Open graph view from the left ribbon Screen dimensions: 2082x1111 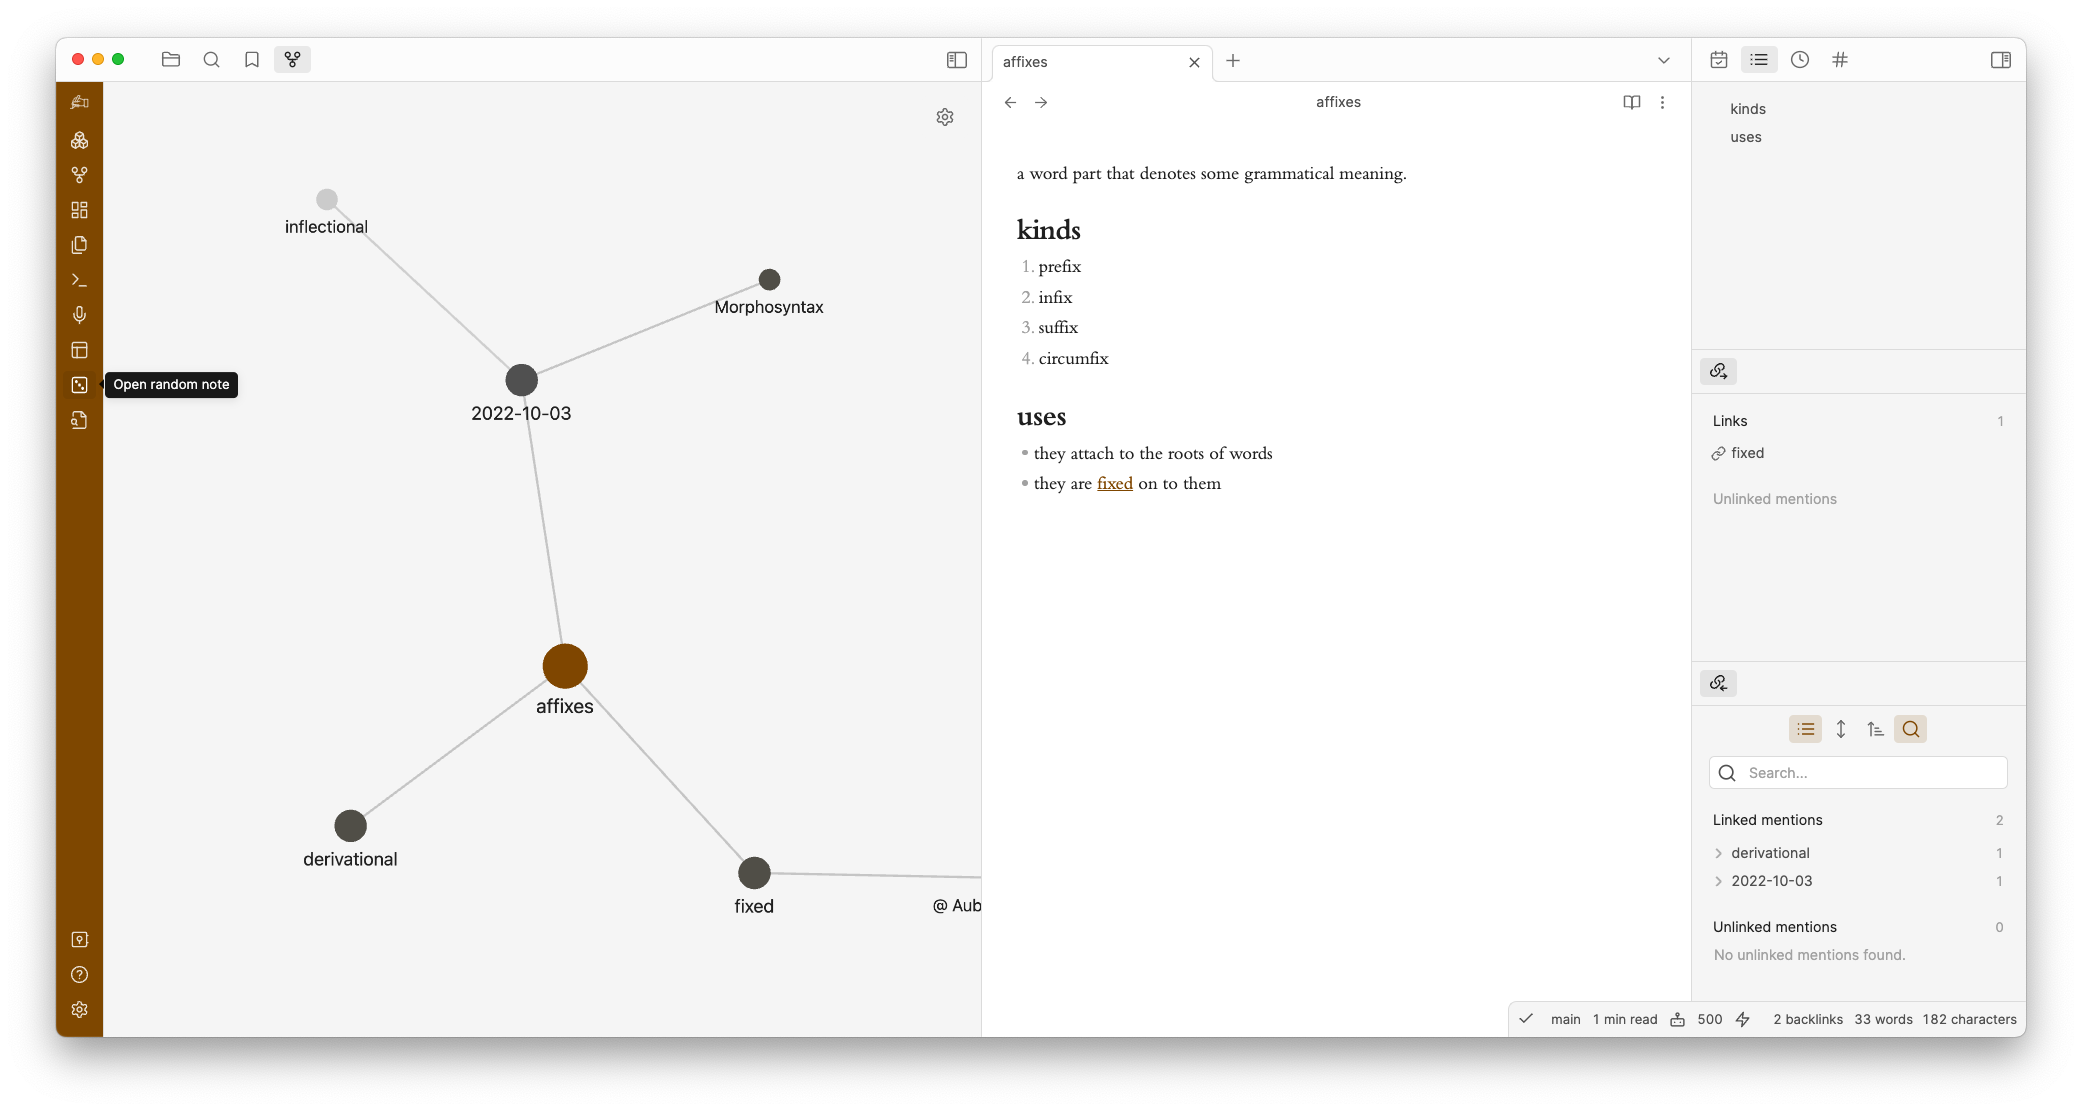tap(80, 175)
